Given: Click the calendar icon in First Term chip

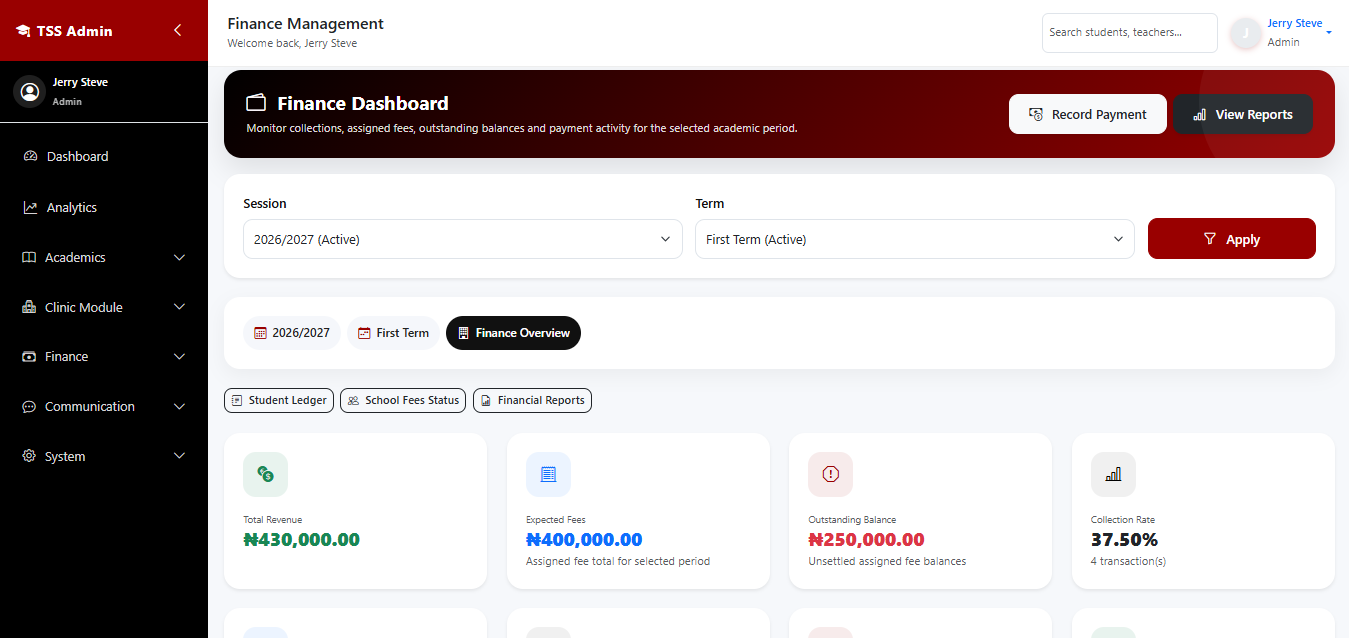Looking at the screenshot, I should [364, 333].
